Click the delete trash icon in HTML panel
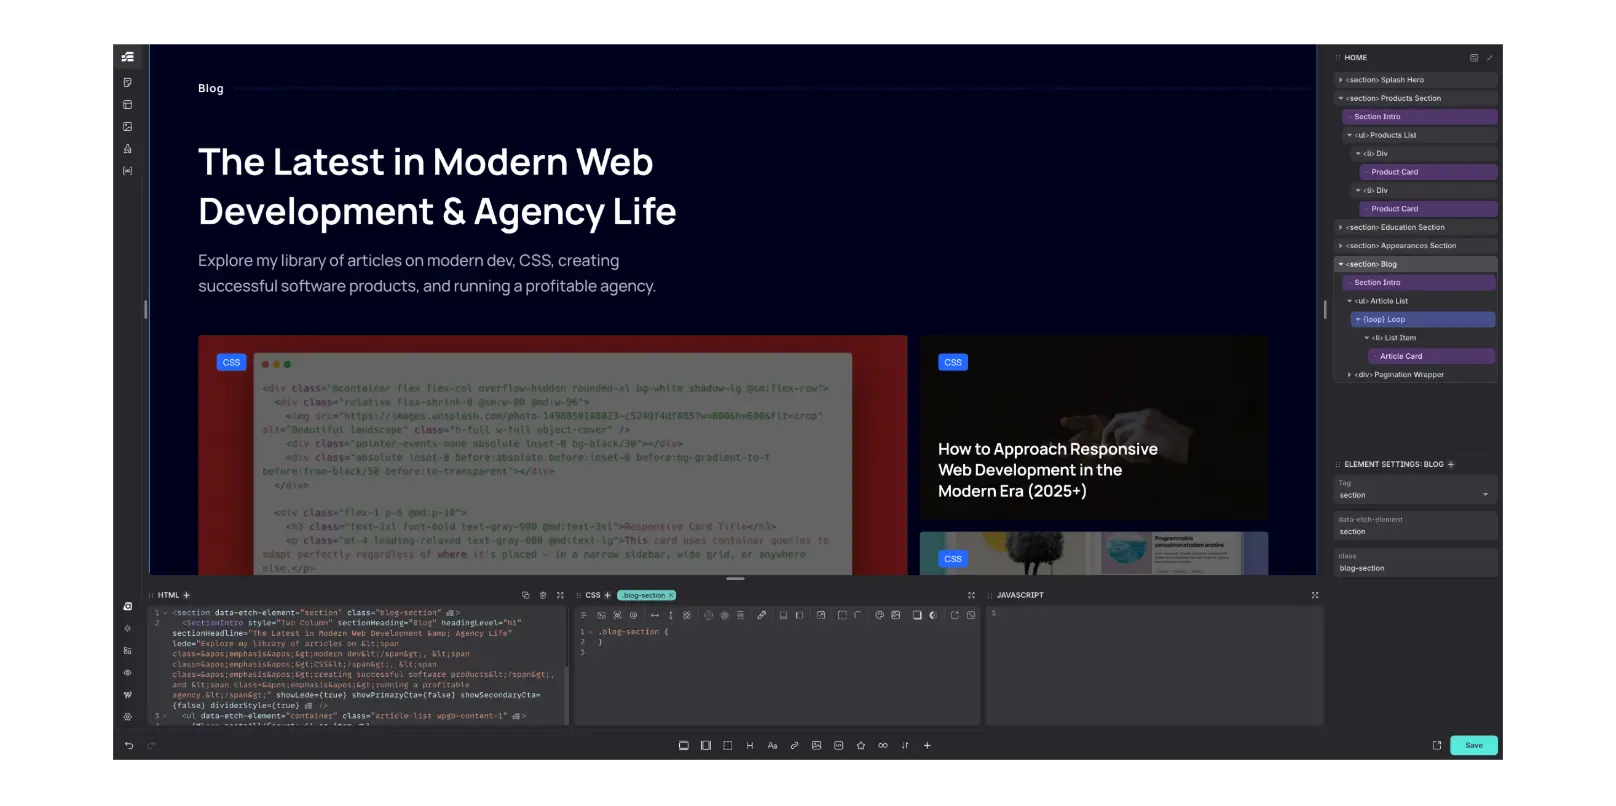The width and height of the screenshot is (1616, 806). [543, 595]
